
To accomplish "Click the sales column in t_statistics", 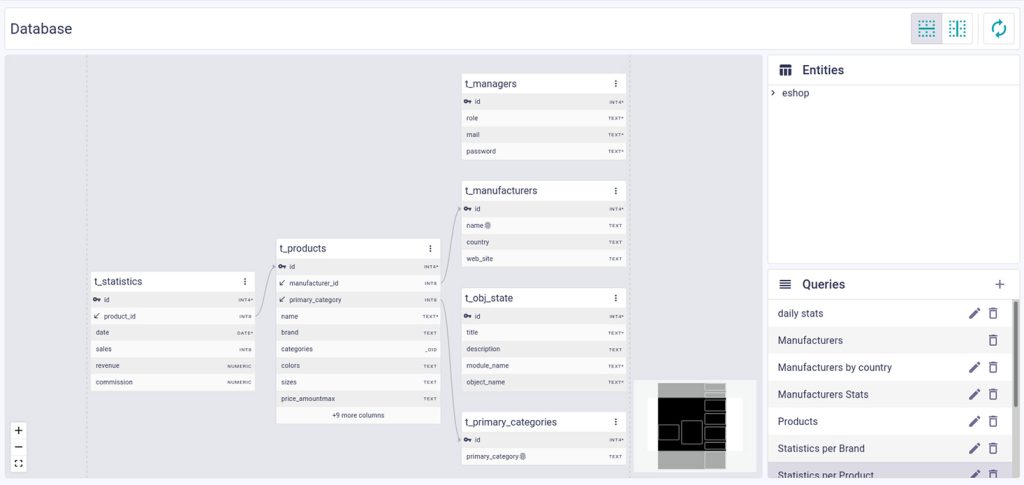I will [x=172, y=349].
